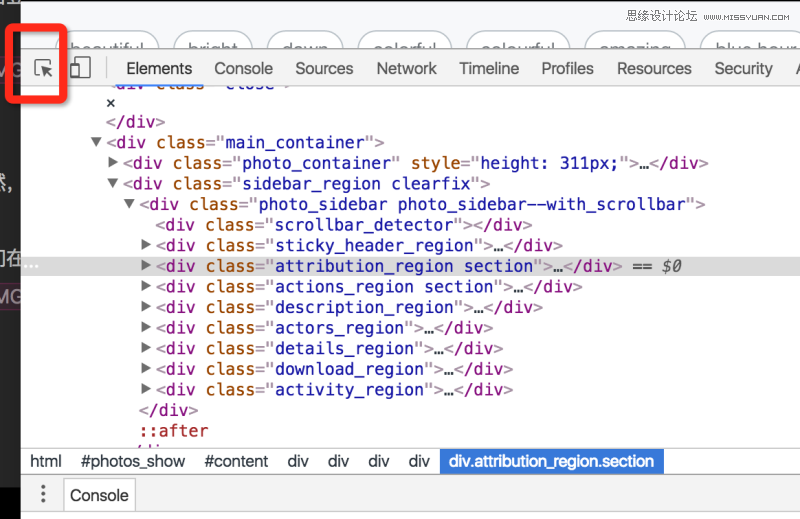Expand the details_region div
The image size is (800, 519).
point(145,348)
